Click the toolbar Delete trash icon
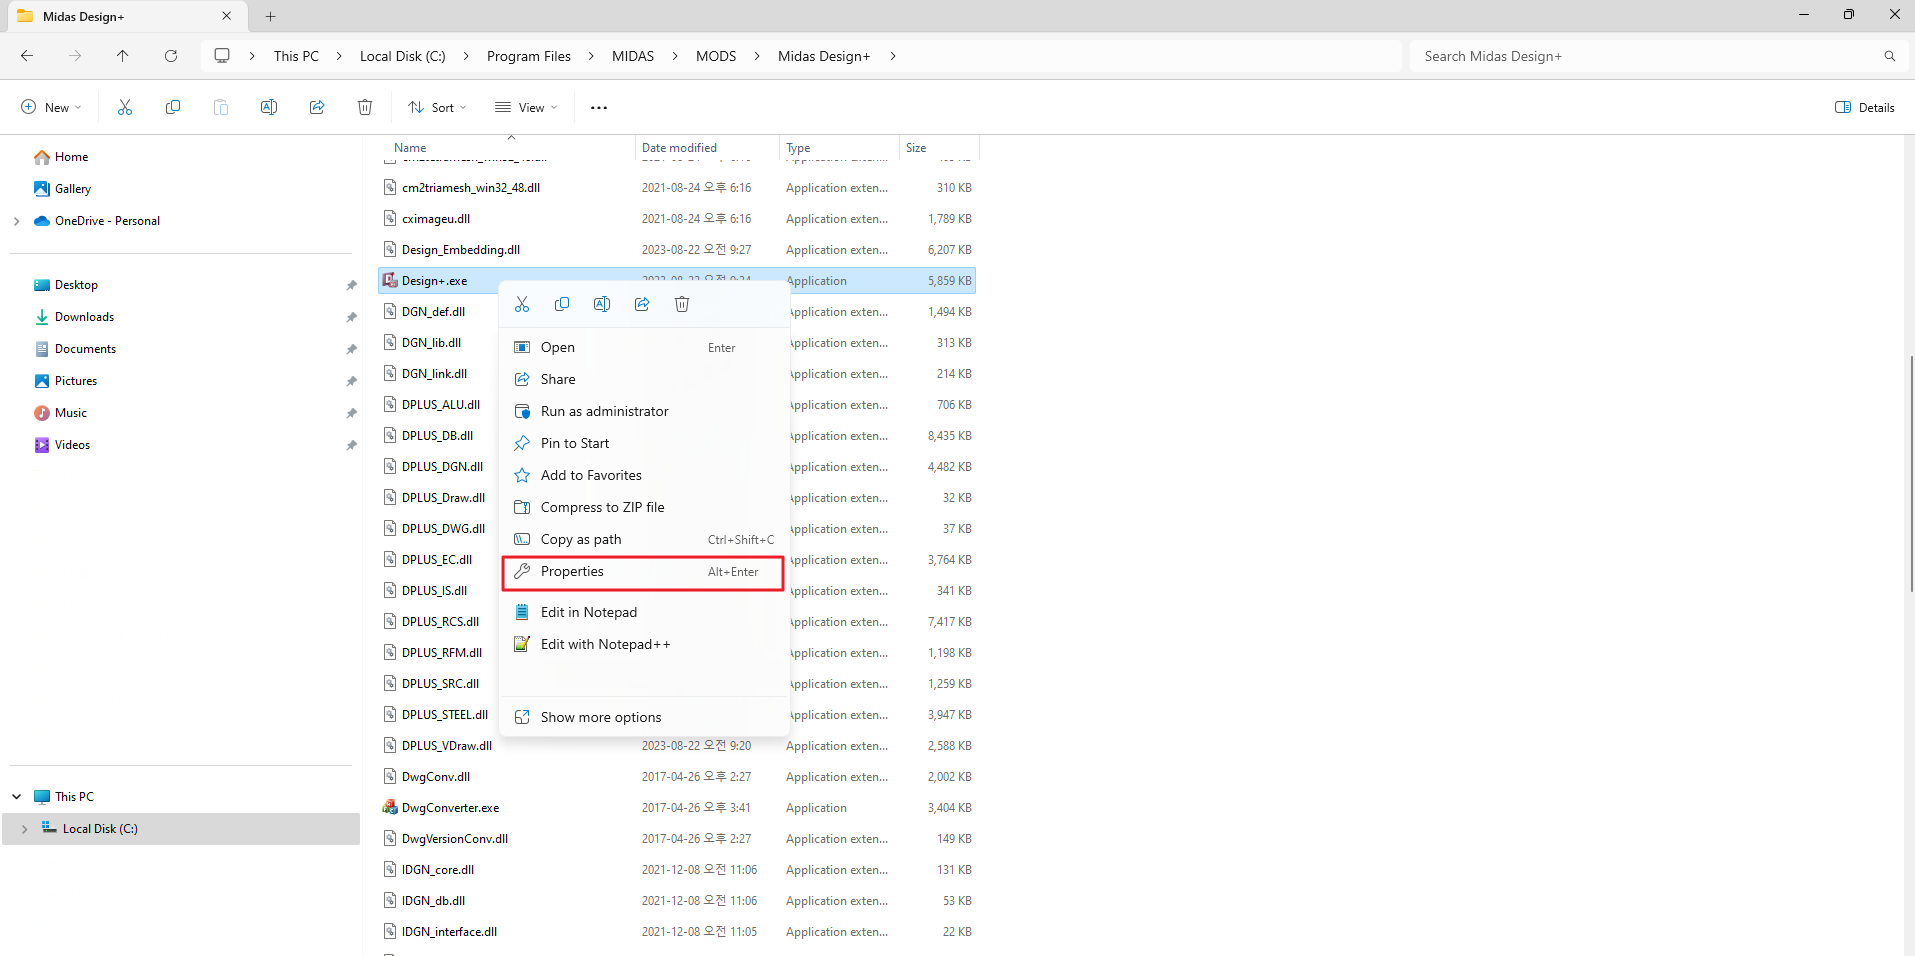This screenshot has height=956, width=1915. click(x=365, y=107)
